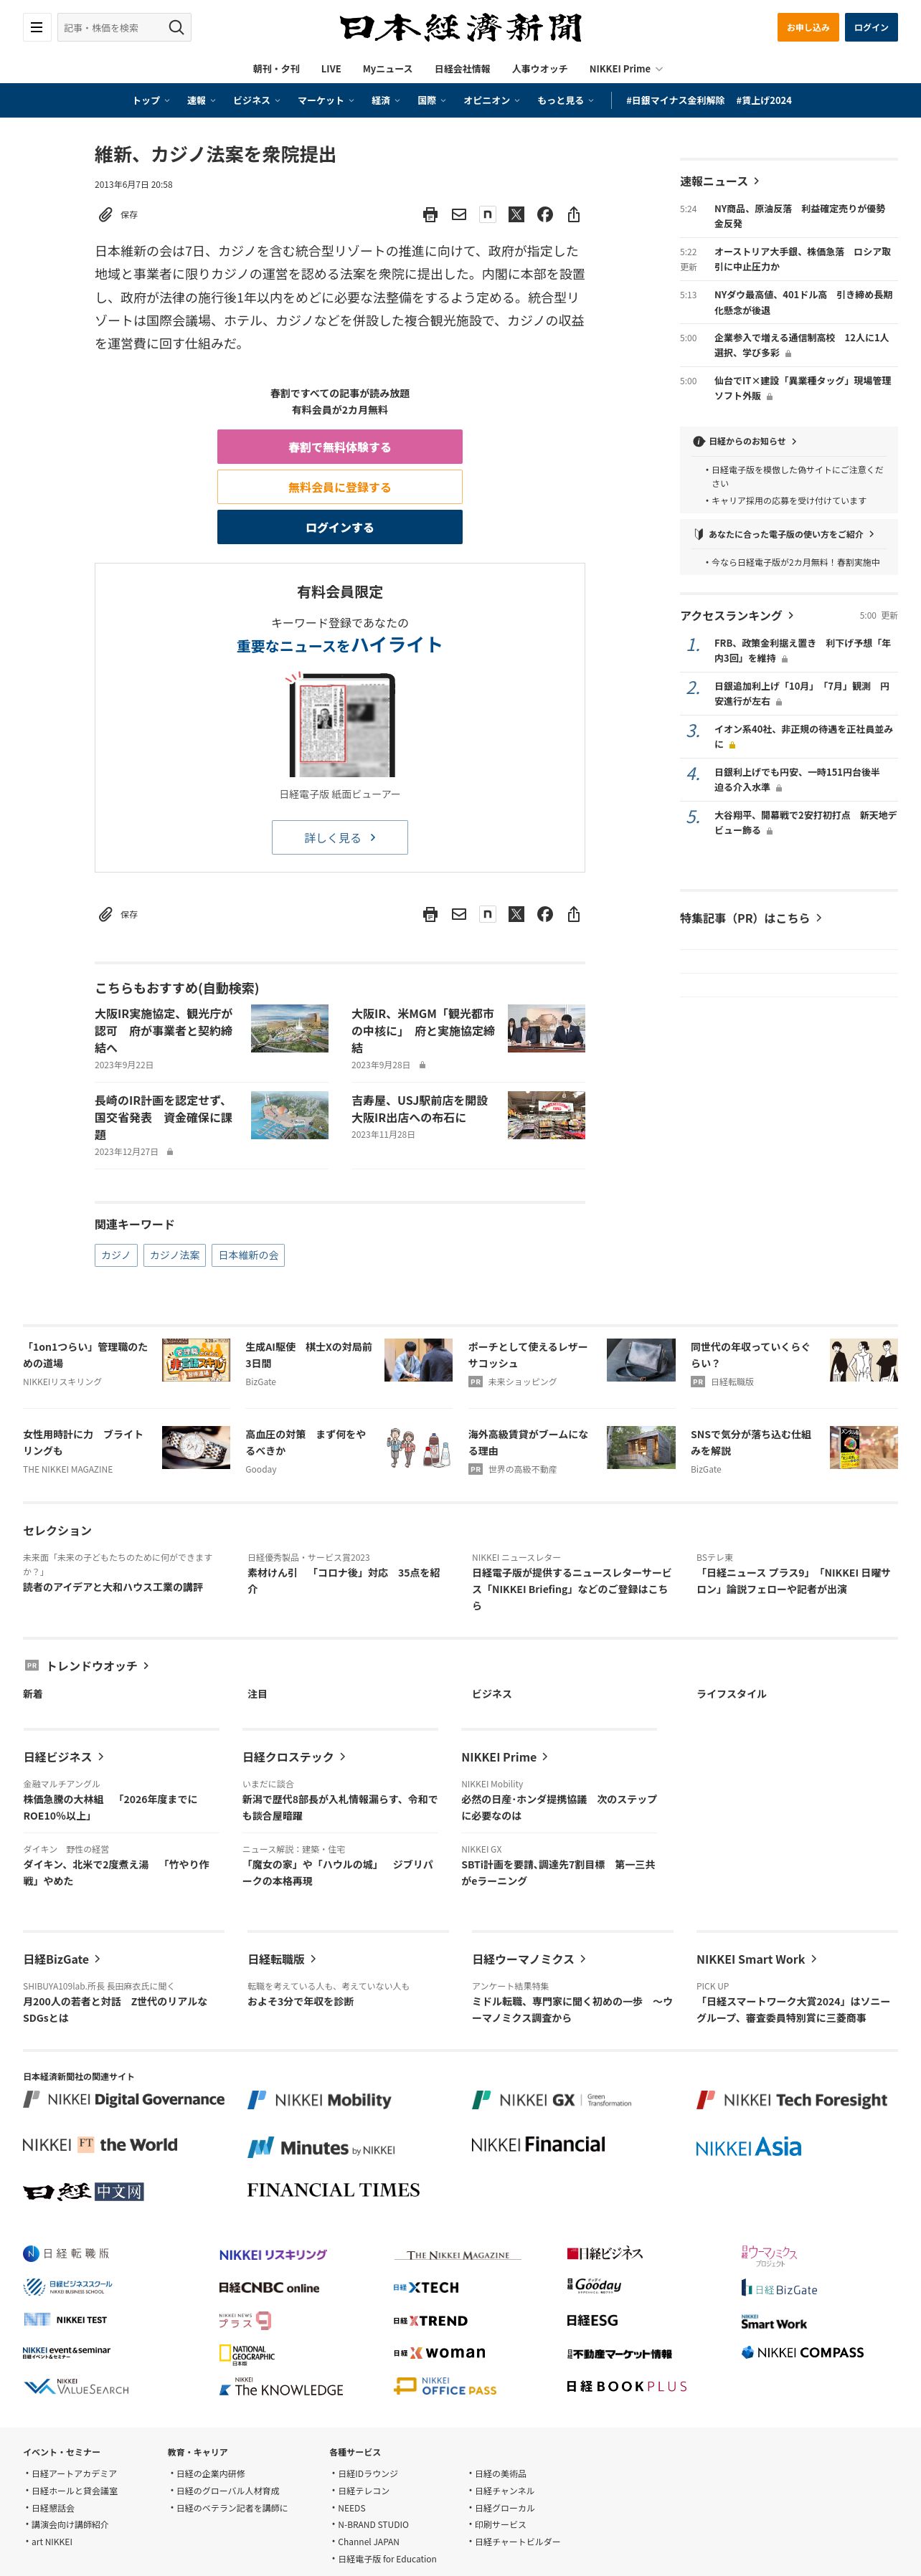
Task: Click the top save paperclip icon
Action: point(105,215)
